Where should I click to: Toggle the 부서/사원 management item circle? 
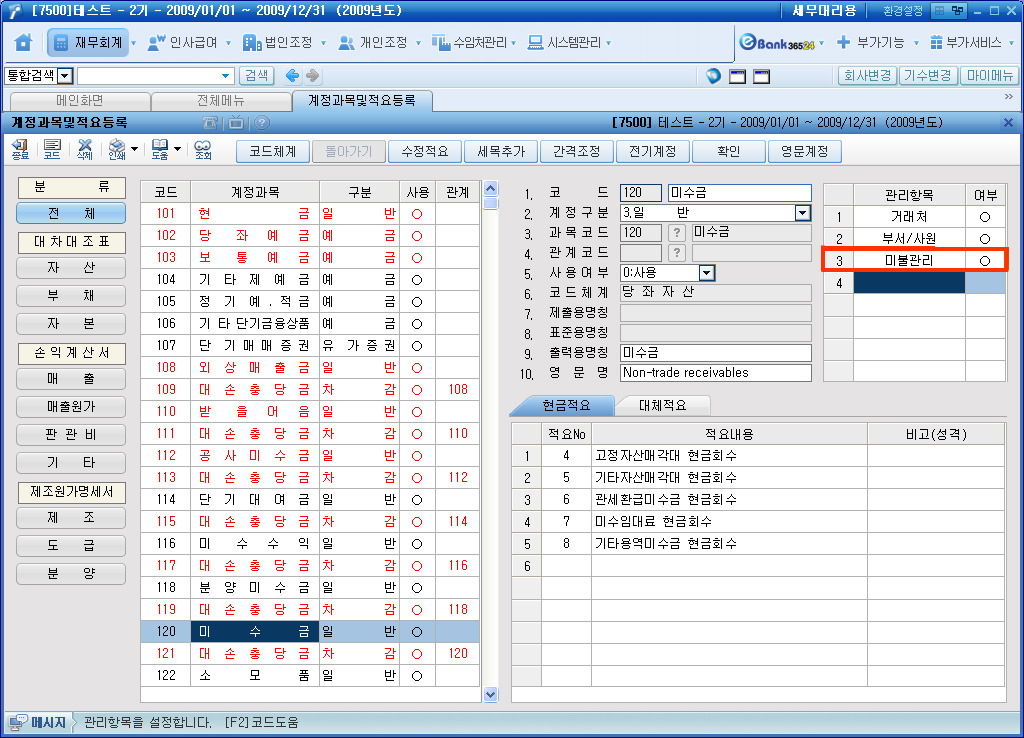pyautogui.click(x=985, y=239)
